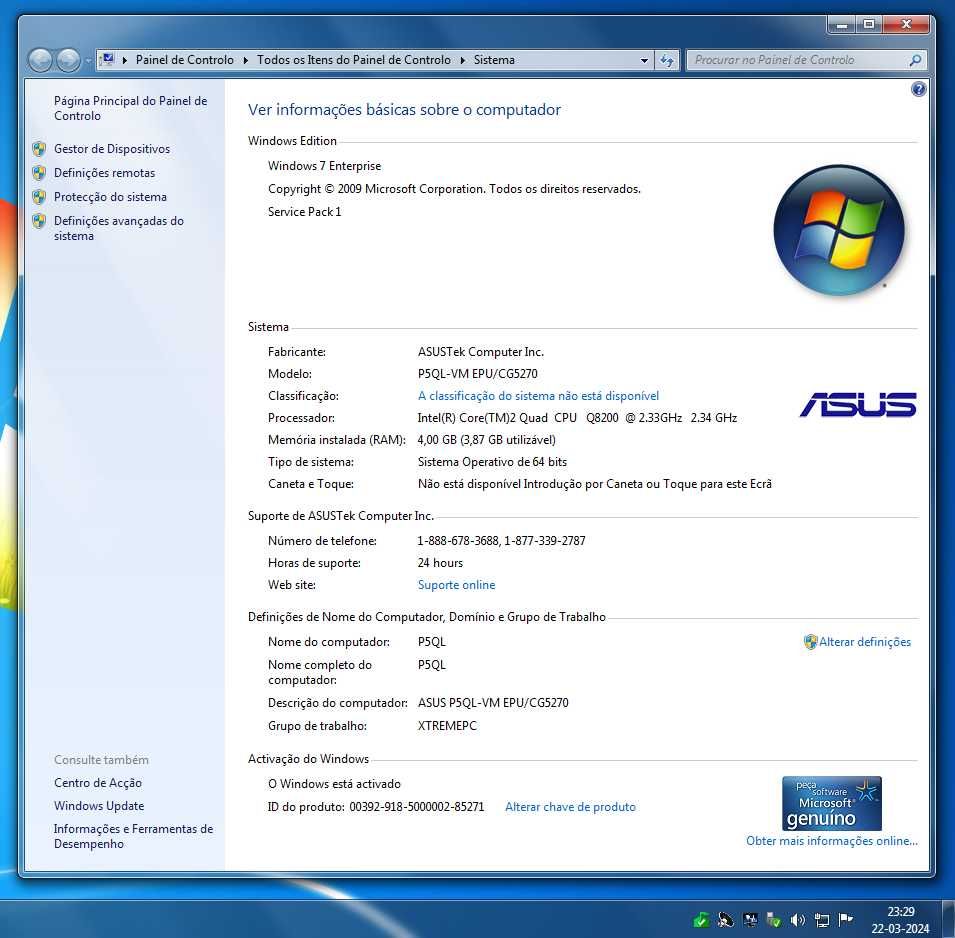Open Definições remotas
Screen dimensions: 955x938
pyautogui.click(x=104, y=173)
